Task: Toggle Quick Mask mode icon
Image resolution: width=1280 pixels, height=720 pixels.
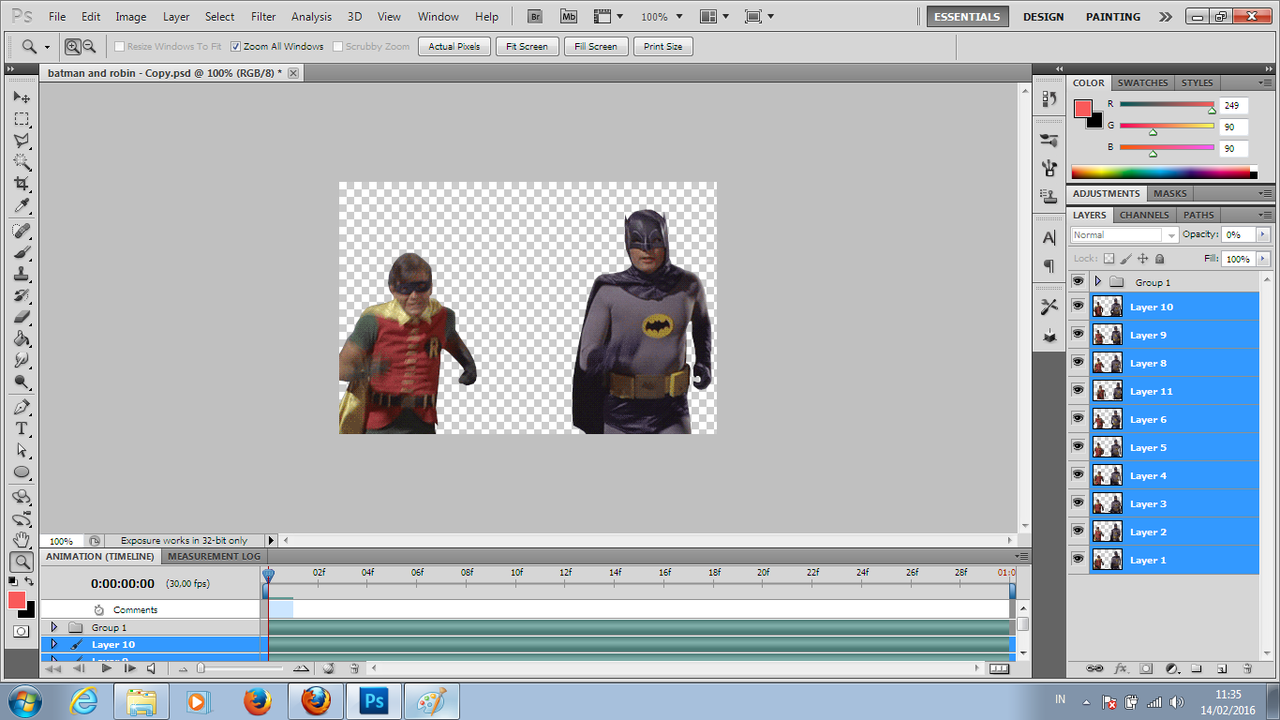Action: pos(21,631)
